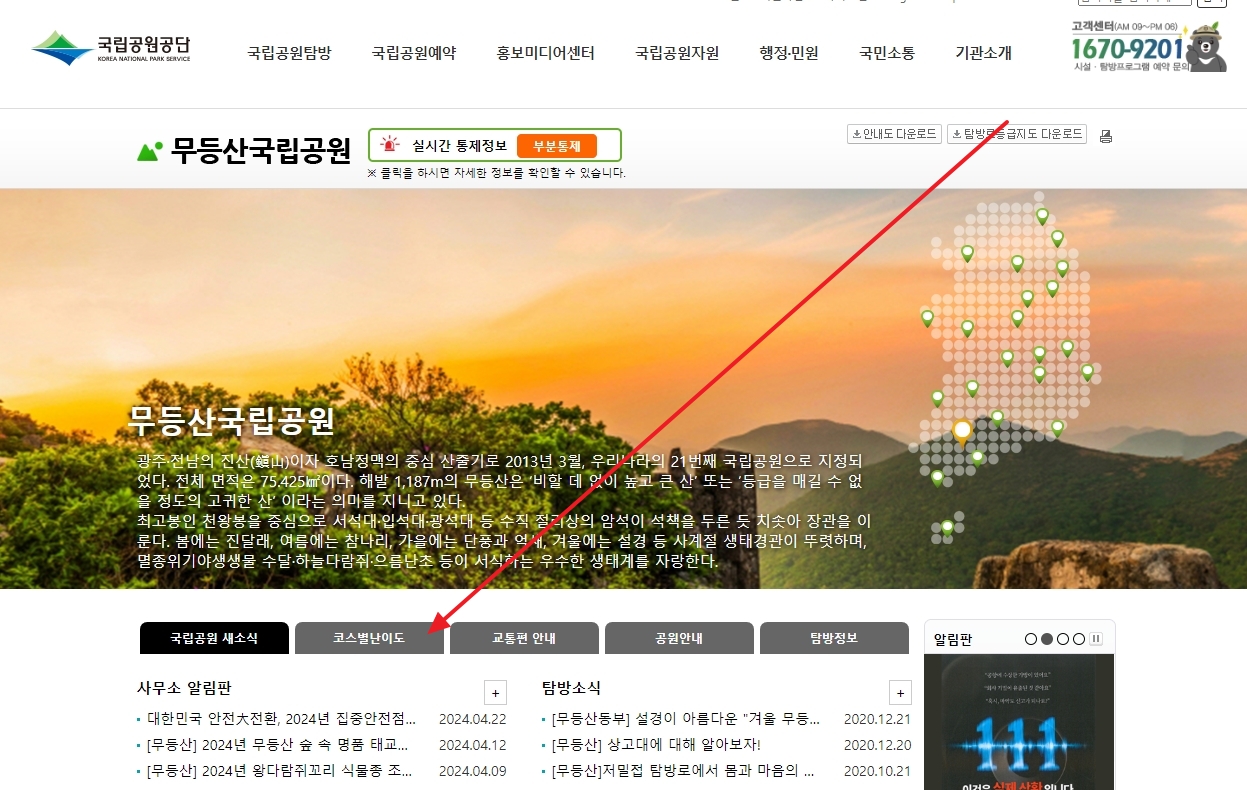This screenshot has width=1247, height=790.
Task: Switch to the 공원안내 tab
Action: tap(679, 638)
